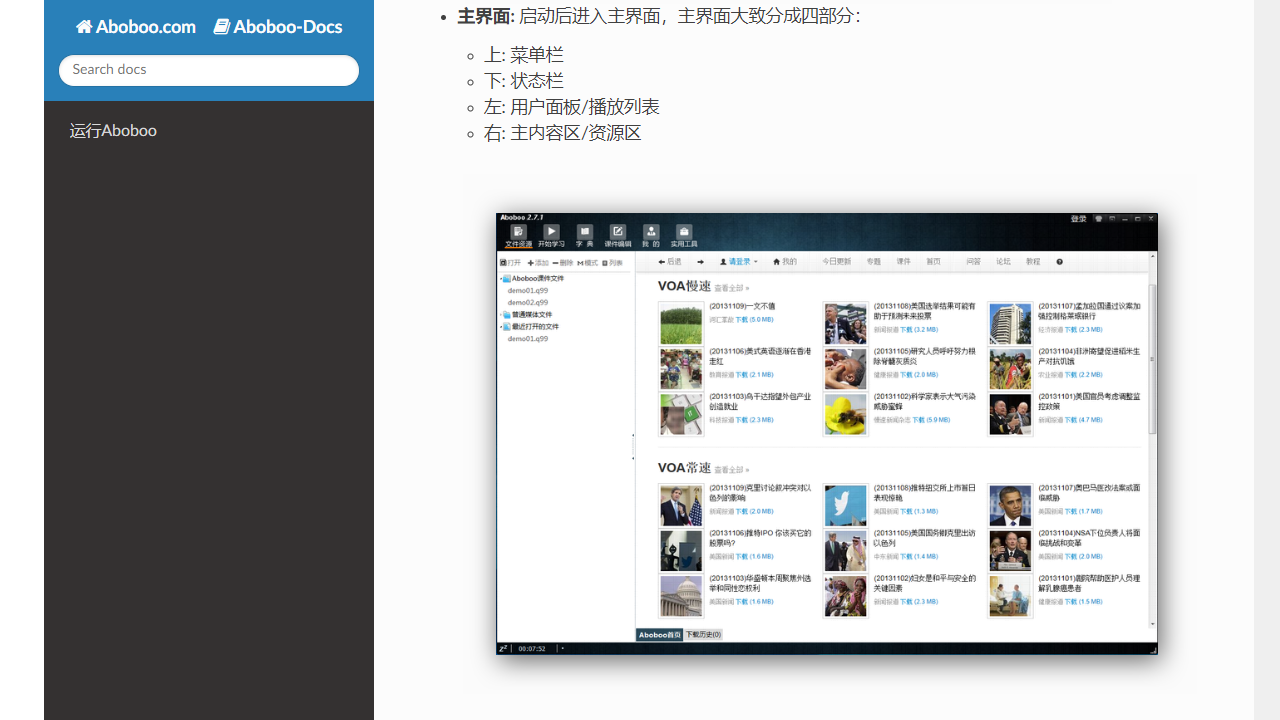Click the sleep timer icon in status bar
Screen dimensions: 1280x720
[503, 647]
